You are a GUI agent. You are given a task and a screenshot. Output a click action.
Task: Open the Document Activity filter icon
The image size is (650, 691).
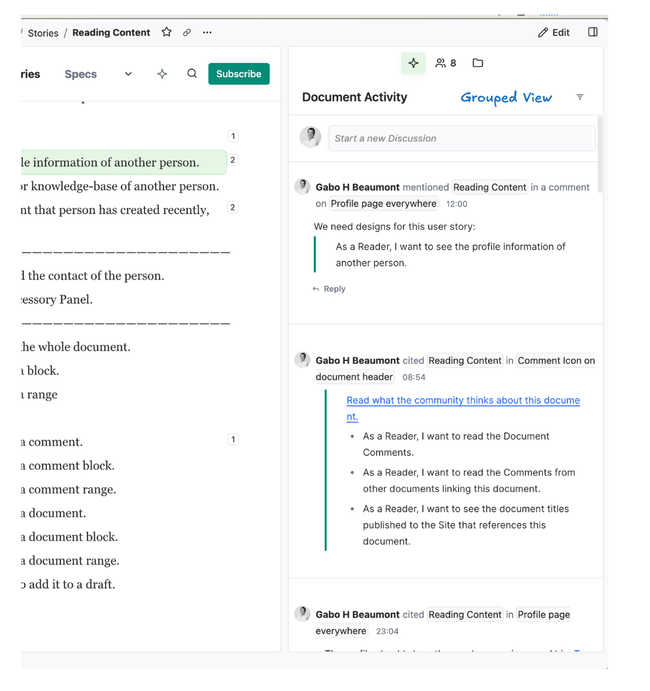coord(580,97)
